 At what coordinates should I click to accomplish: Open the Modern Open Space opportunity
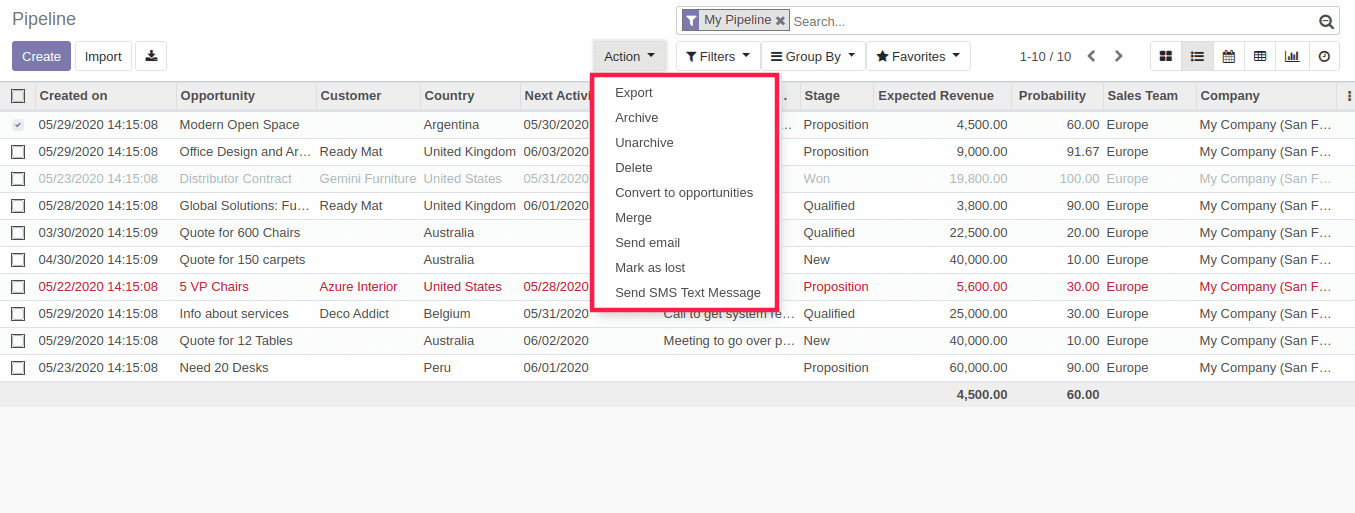pos(239,125)
